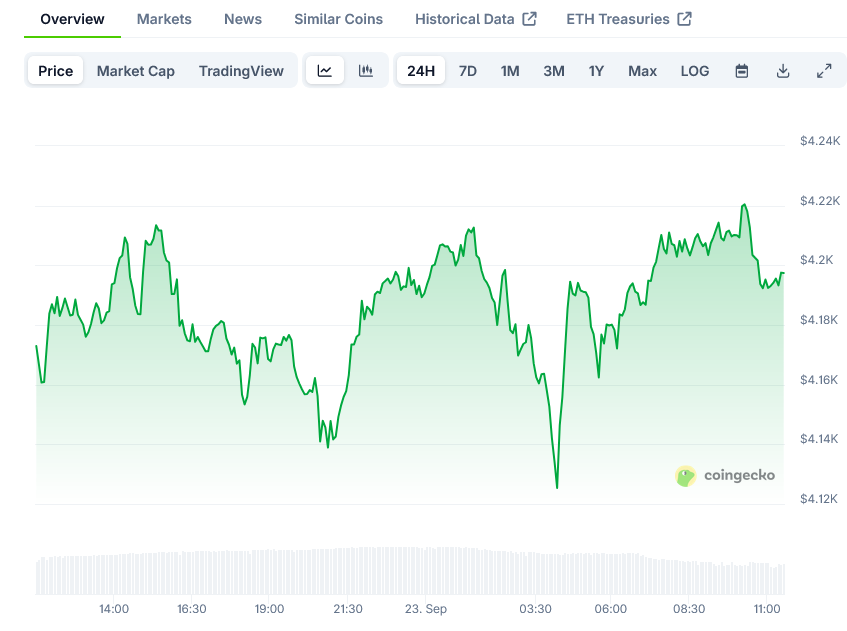Select the 1Y time range

(x=596, y=71)
